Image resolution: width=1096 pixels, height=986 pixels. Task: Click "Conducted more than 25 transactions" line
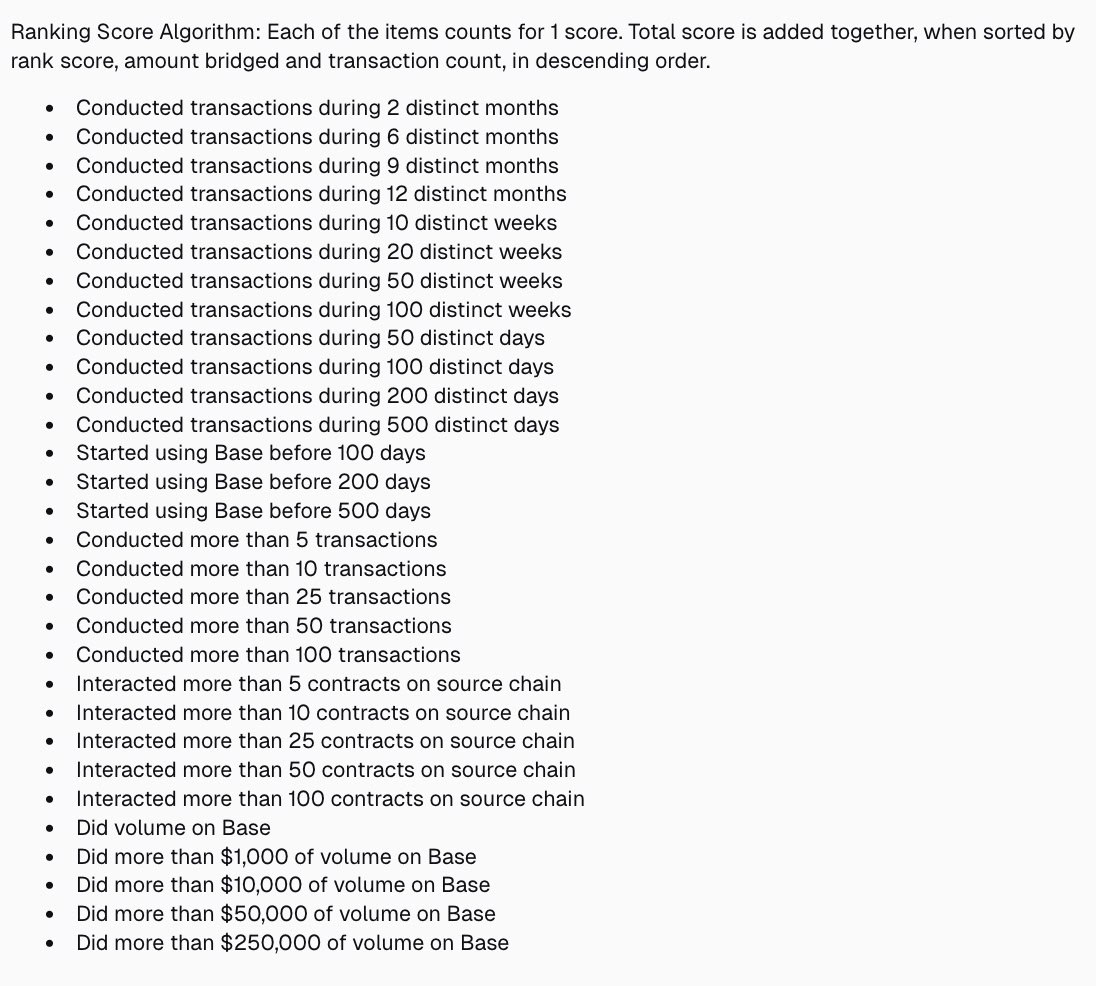click(263, 597)
